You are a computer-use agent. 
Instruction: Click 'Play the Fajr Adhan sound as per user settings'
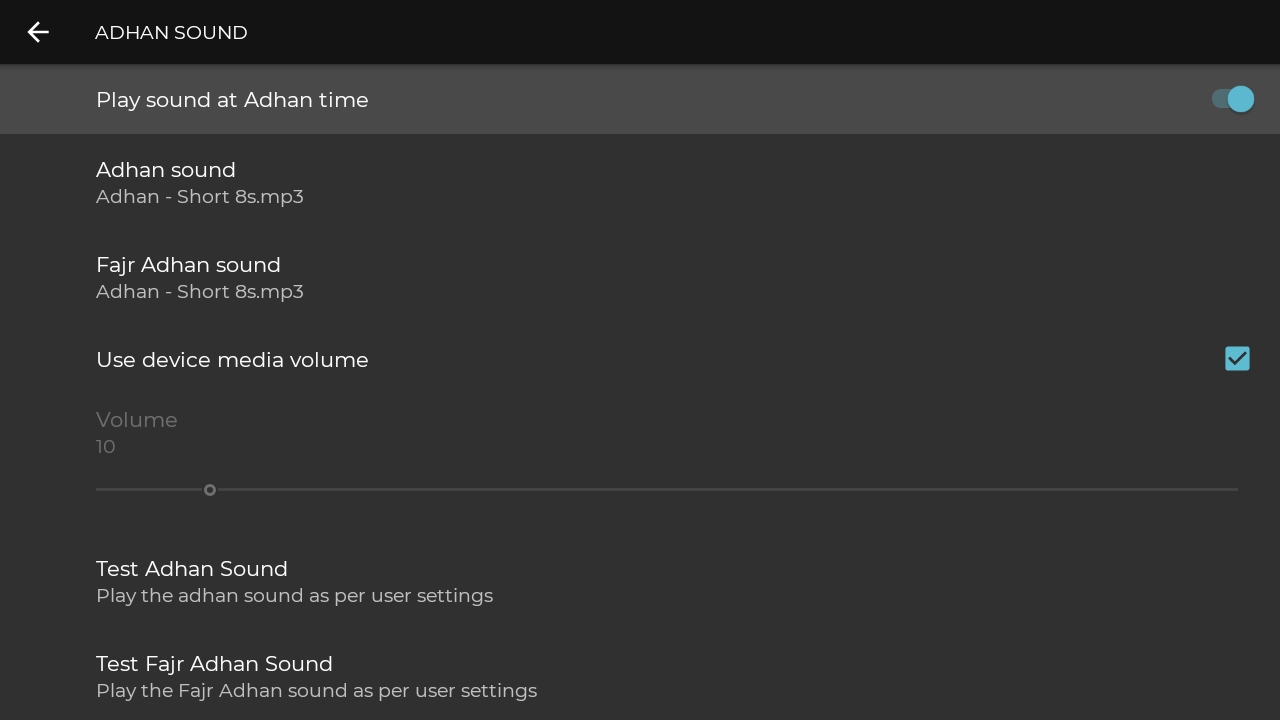(x=316, y=691)
